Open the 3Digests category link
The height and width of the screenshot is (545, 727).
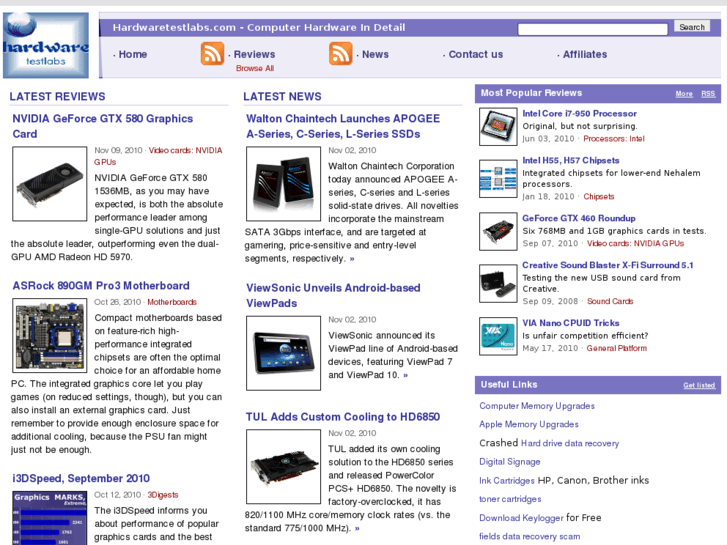(163, 495)
